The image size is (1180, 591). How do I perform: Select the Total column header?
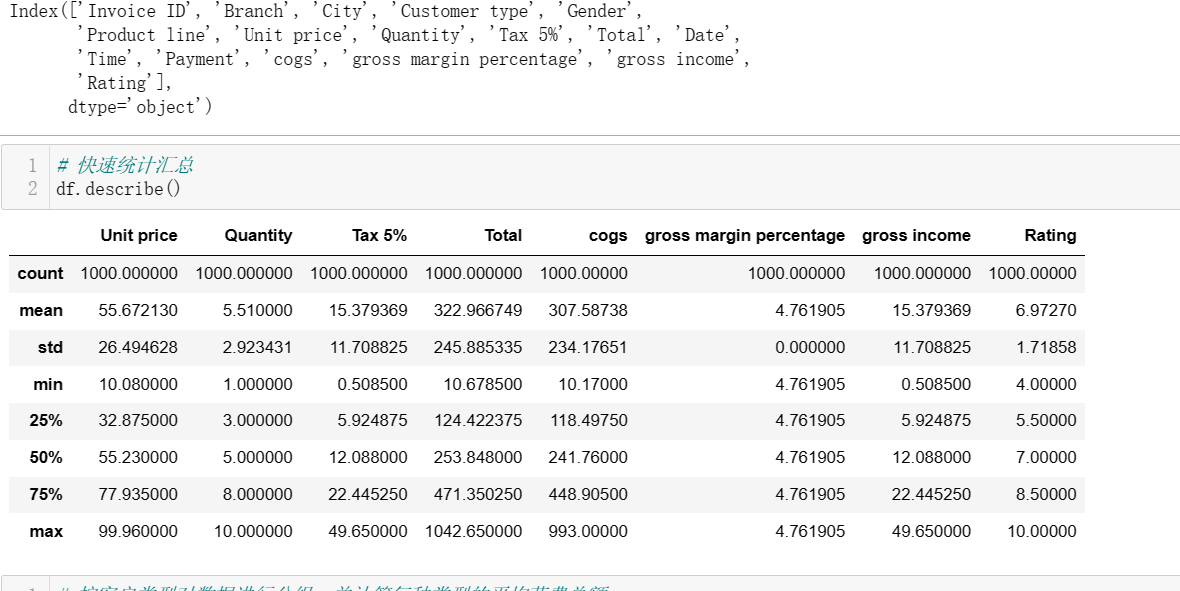coord(503,236)
